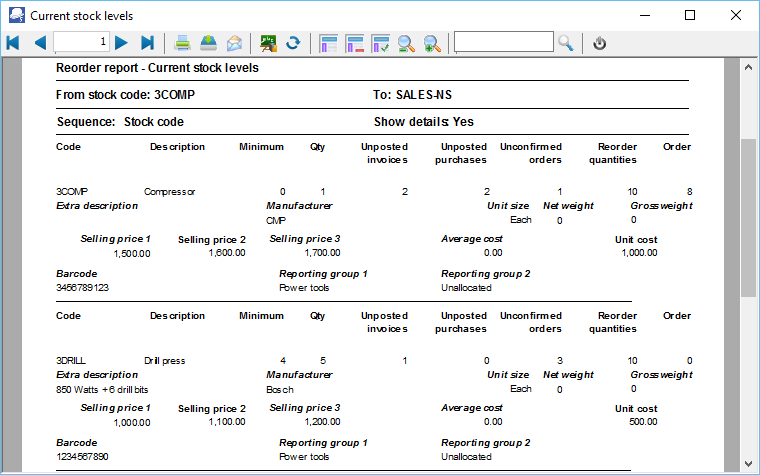Click the chalkboard icon in toolbar

point(268,43)
